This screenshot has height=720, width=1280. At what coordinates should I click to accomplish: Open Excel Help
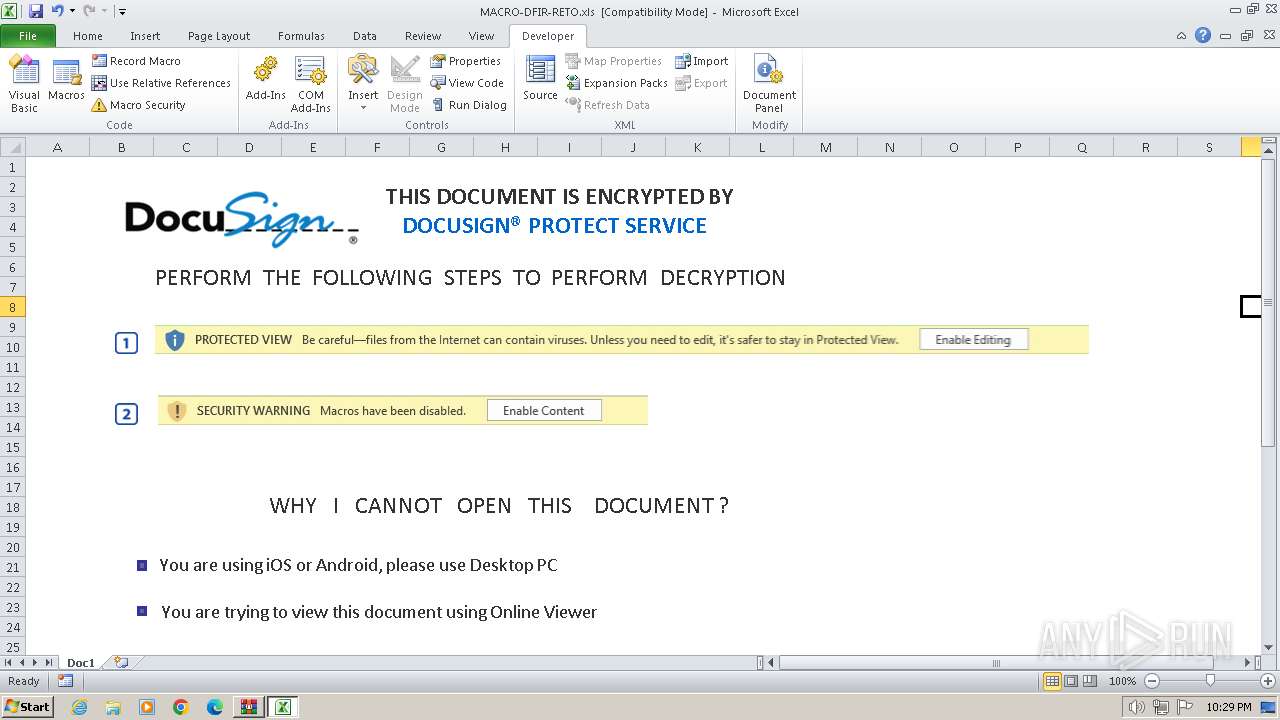click(x=1203, y=35)
